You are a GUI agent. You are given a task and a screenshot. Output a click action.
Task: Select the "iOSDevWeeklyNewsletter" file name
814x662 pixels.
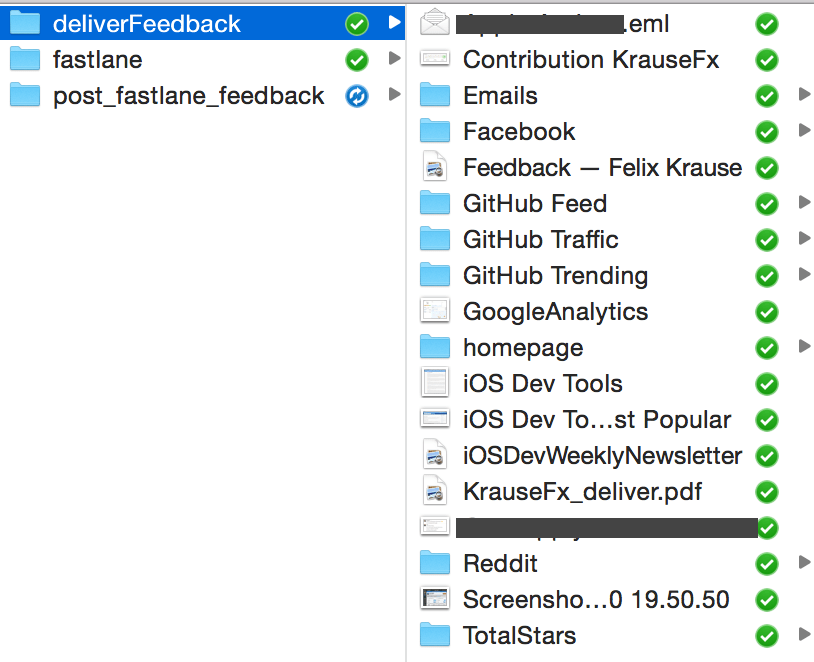(603, 456)
